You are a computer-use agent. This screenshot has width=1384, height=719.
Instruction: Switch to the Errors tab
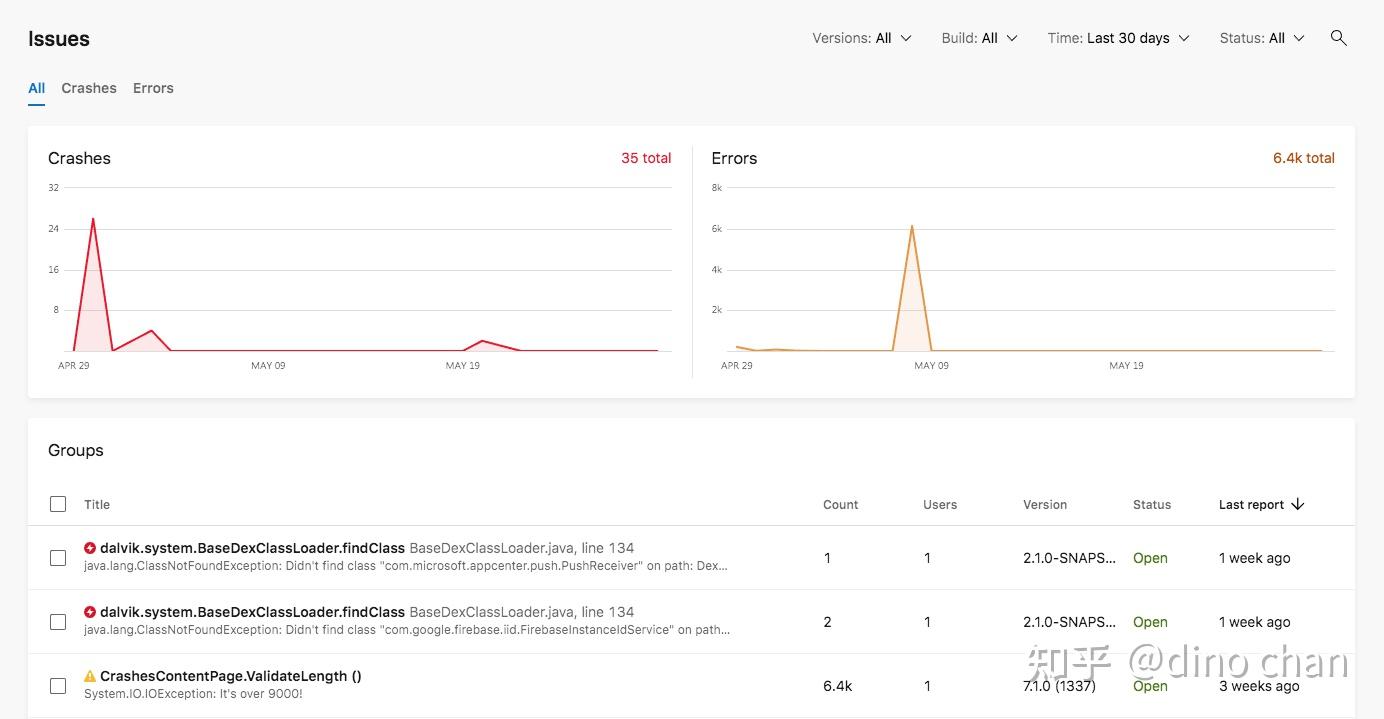[x=153, y=88]
